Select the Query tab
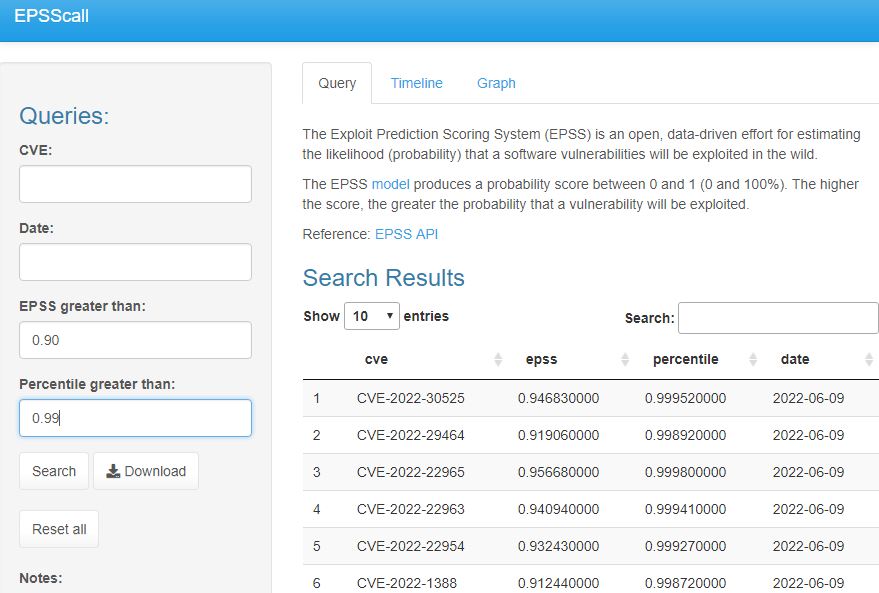This screenshot has height=593, width=879. 337,83
